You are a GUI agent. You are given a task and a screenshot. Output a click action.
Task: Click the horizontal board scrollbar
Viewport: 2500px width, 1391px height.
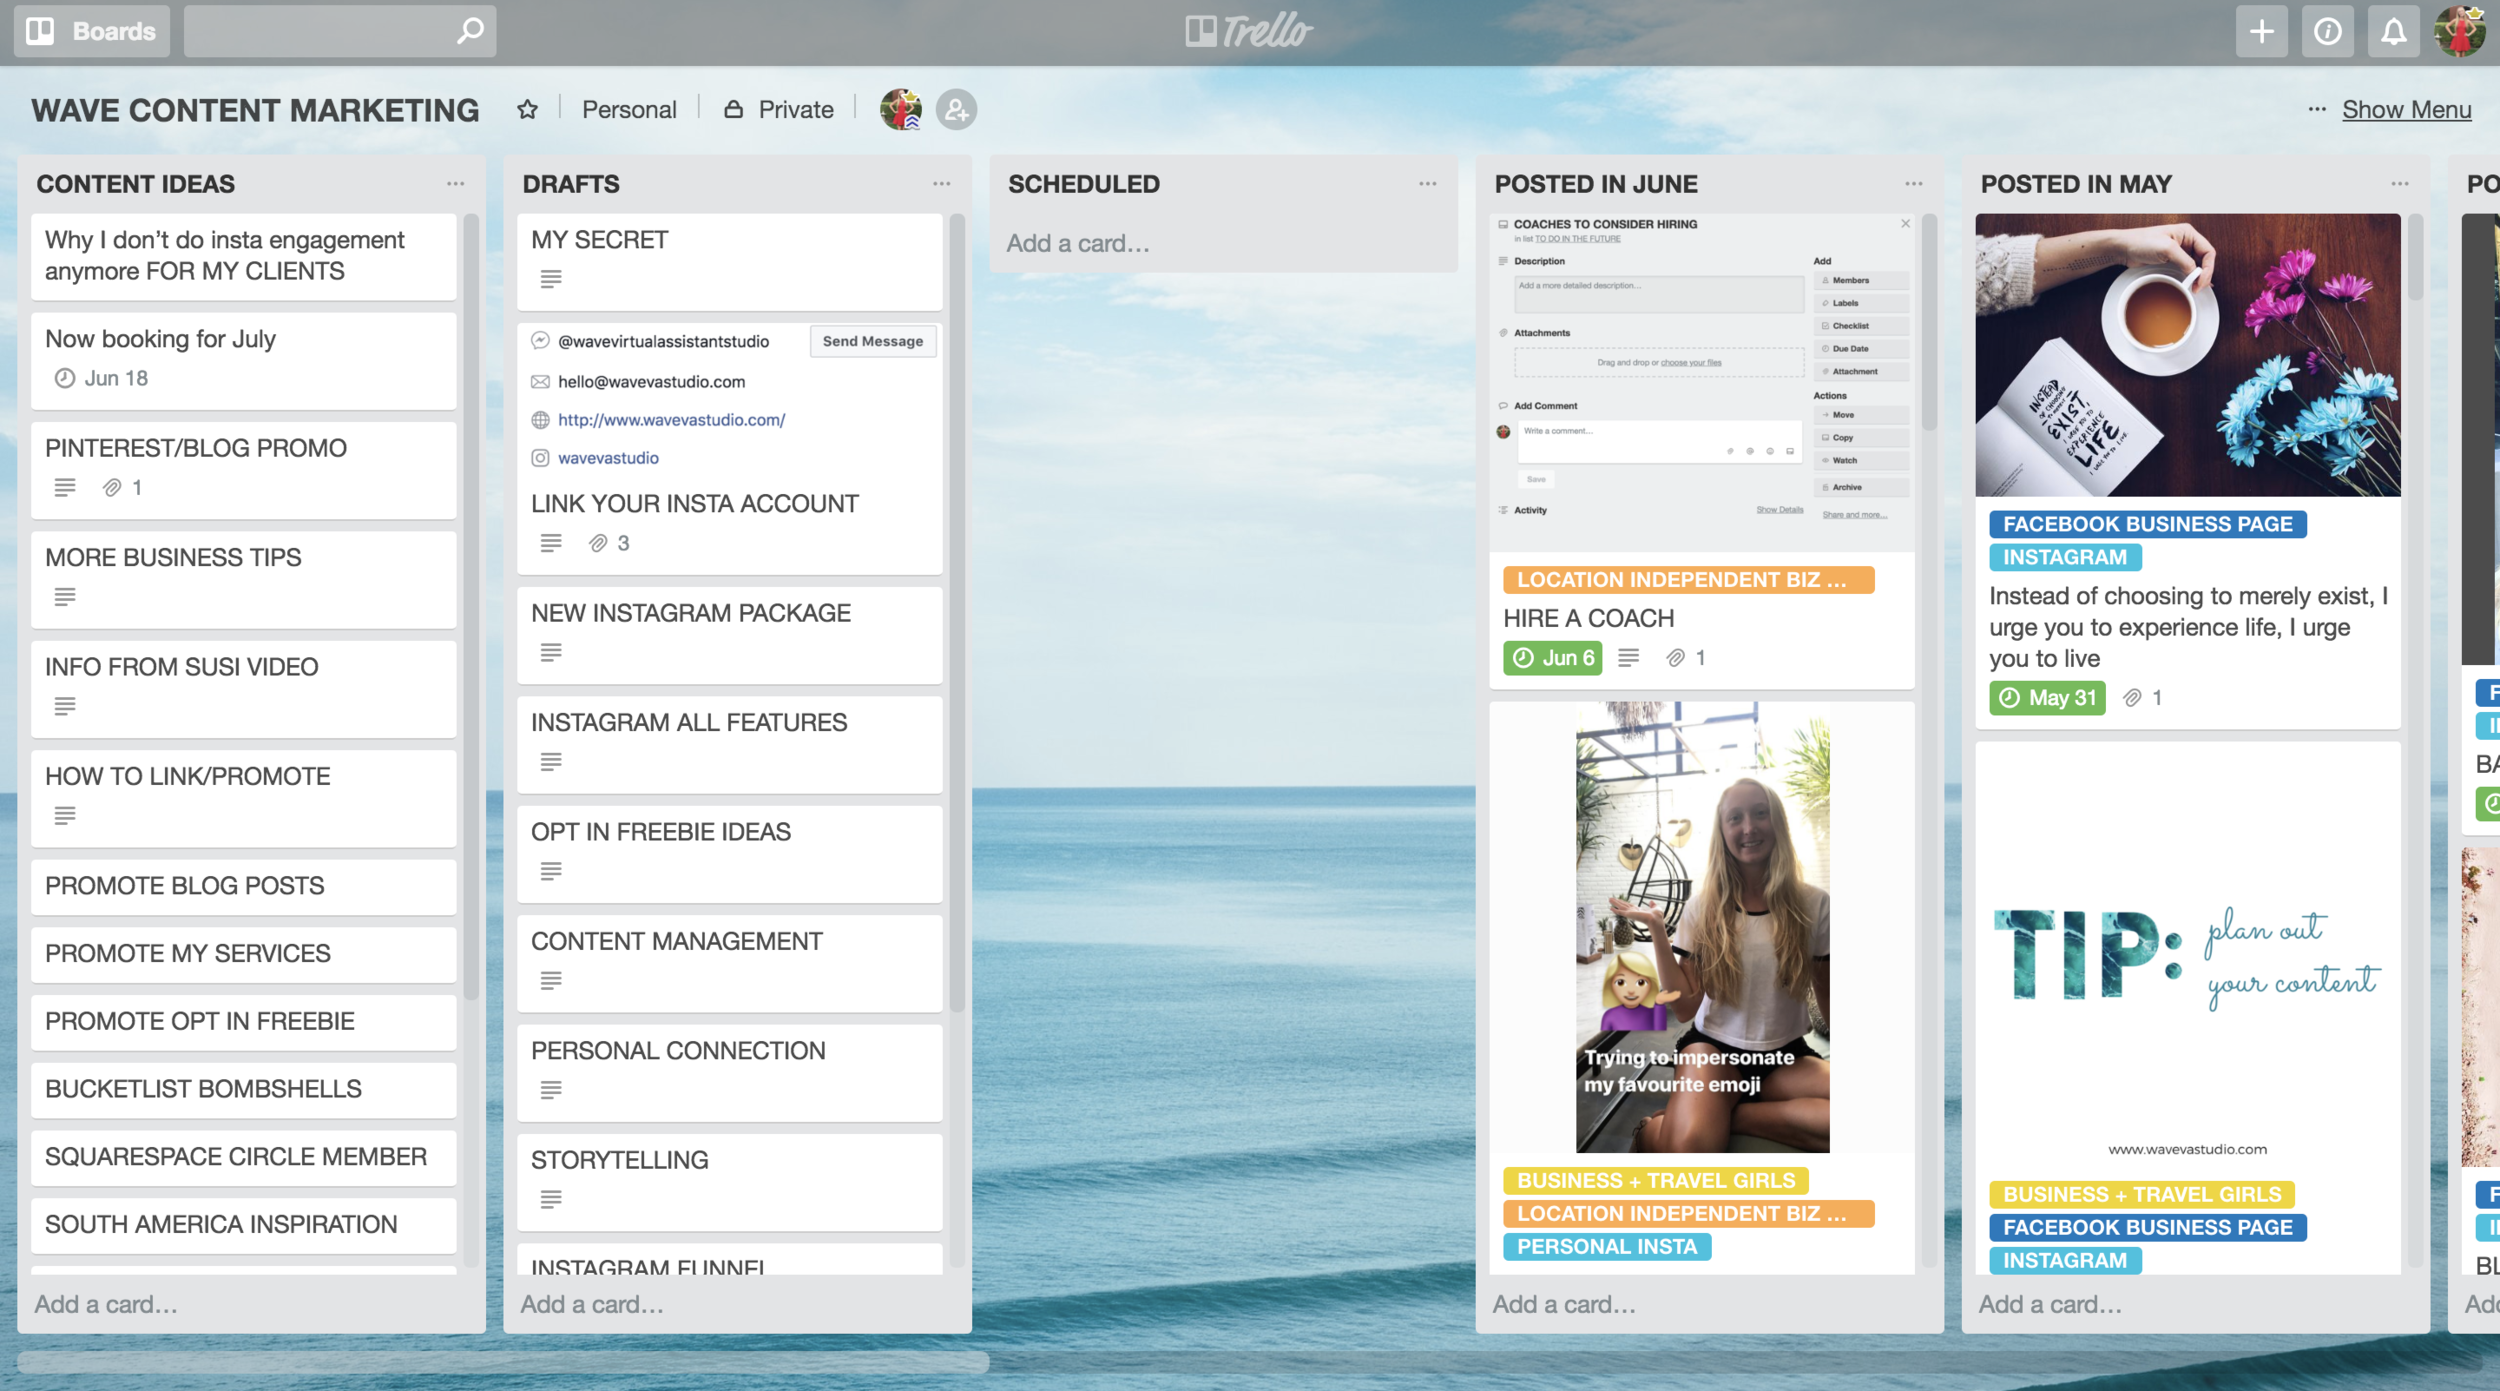click(503, 1362)
